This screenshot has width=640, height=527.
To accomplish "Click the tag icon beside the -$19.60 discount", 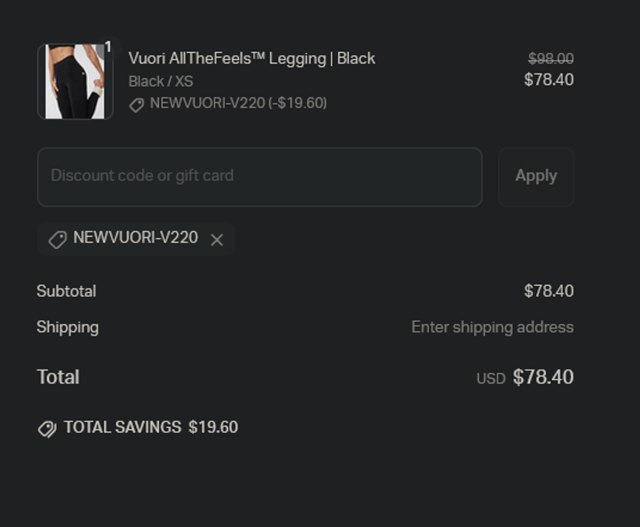I will (137, 104).
